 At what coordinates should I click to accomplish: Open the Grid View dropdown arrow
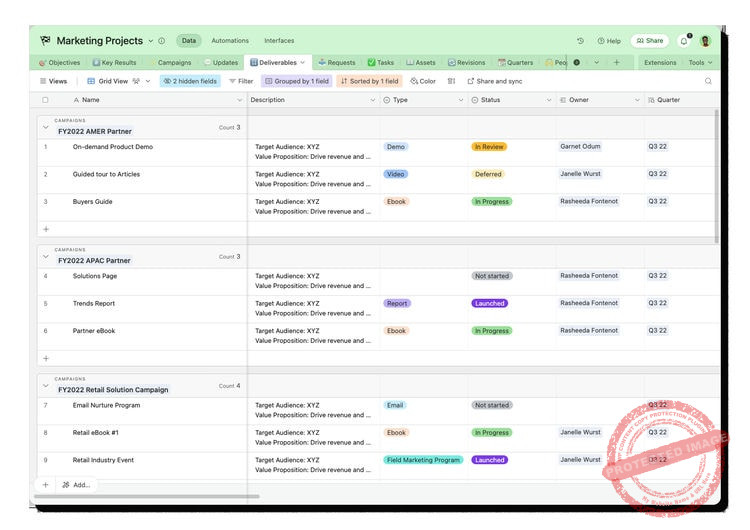[x=148, y=81]
